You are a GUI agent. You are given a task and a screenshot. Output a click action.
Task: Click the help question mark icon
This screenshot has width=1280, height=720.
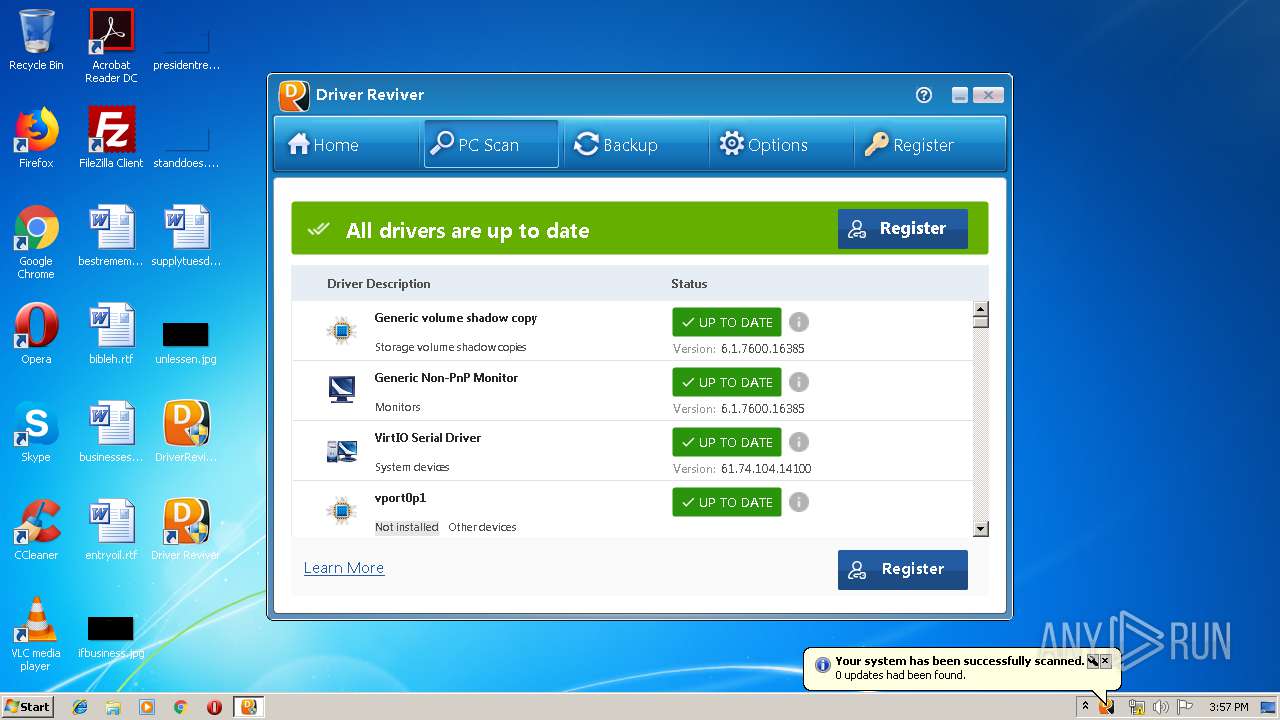tap(924, 95)
